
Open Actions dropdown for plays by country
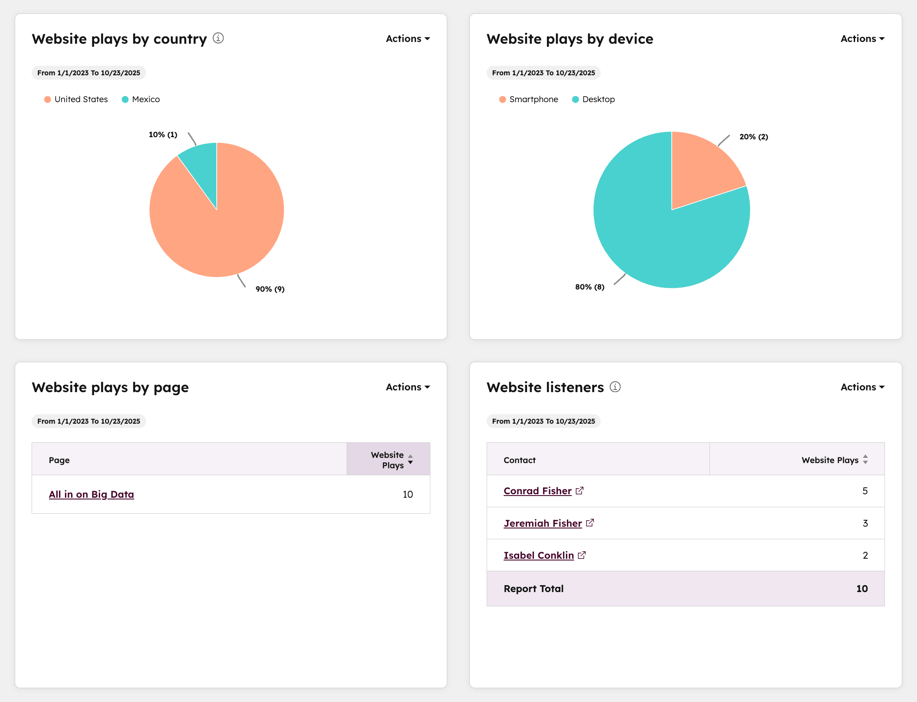(407, 39)
